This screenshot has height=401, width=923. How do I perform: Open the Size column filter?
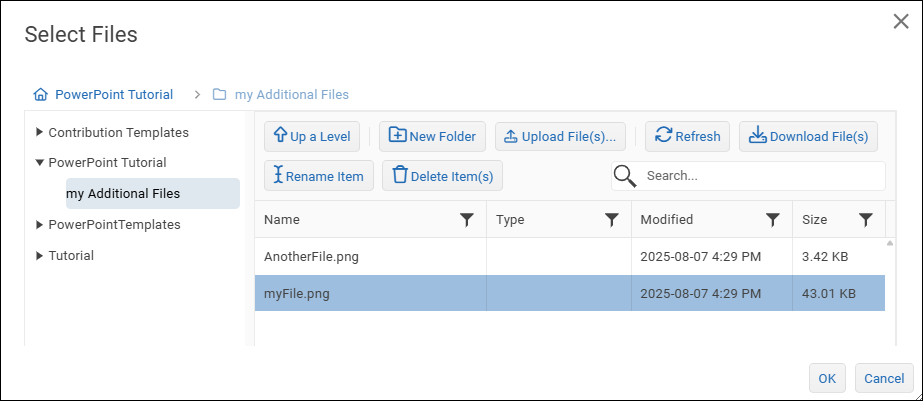[x=866, y=220]
